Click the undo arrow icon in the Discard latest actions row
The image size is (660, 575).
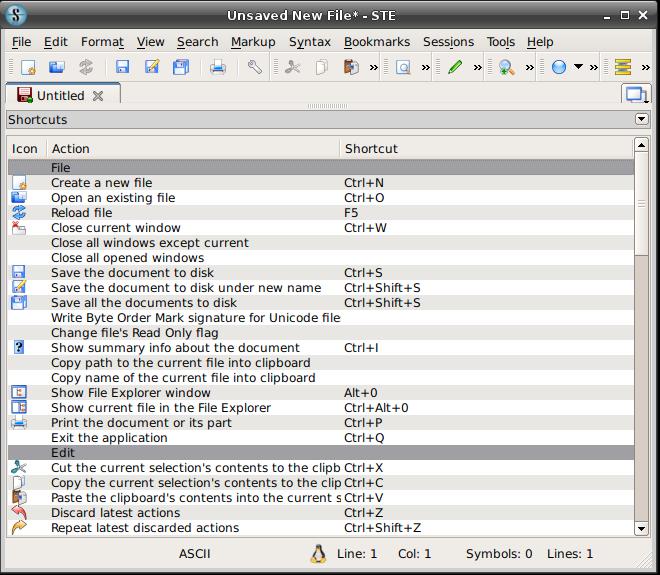(x=19, y=513)
